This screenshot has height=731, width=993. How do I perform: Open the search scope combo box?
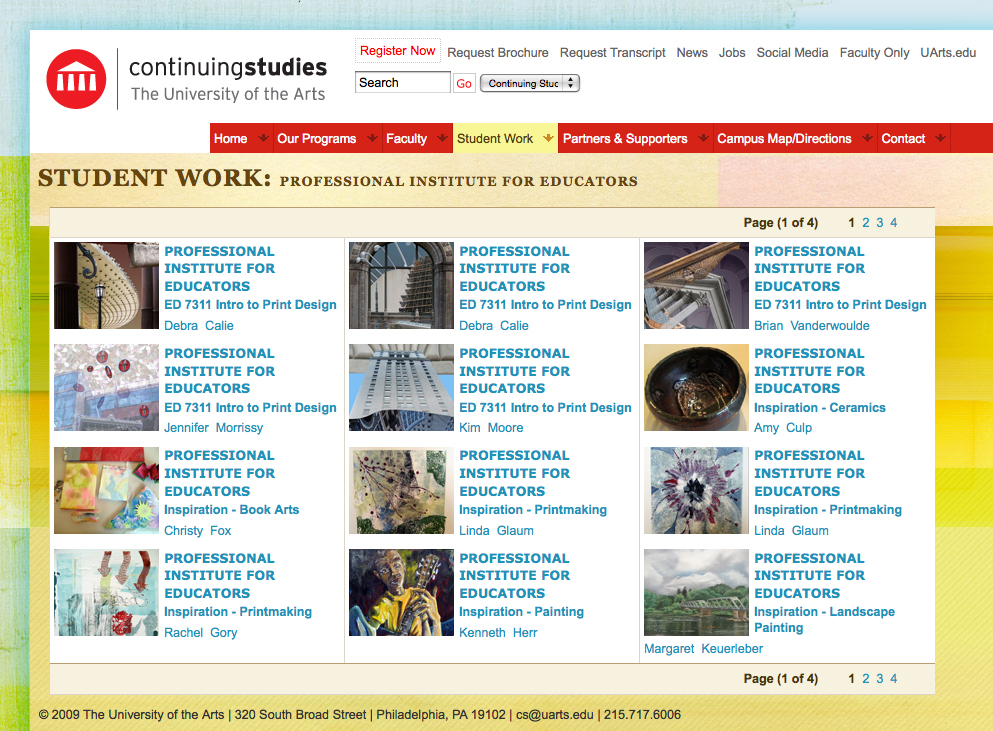pyautogui.click(x=529, y=84)
